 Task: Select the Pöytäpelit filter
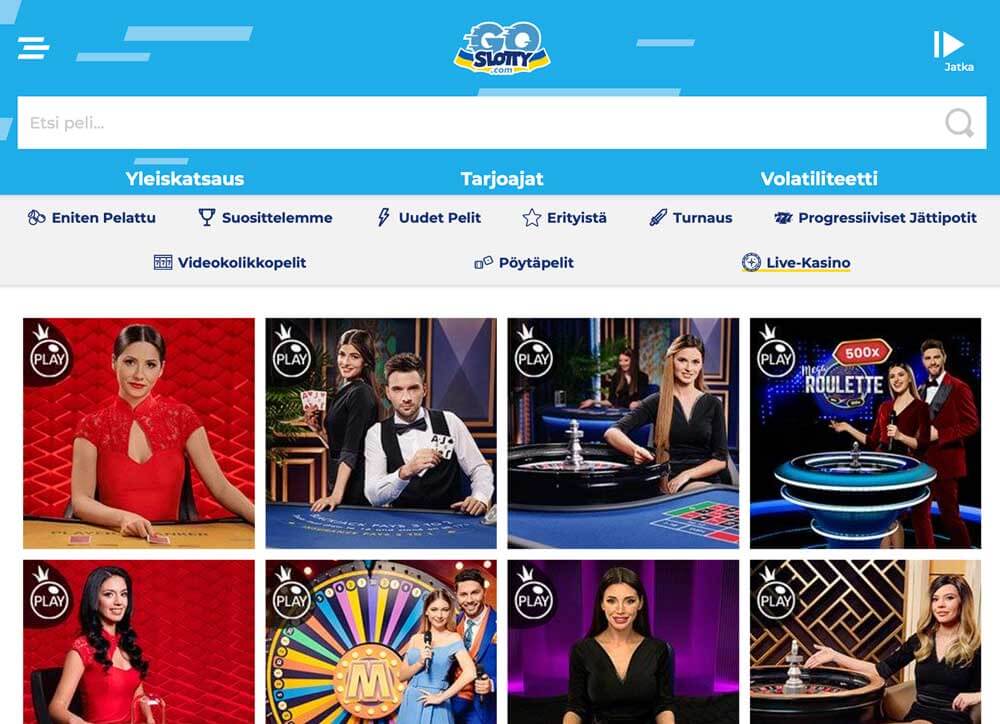pyautogui.click(x=524, y=263)
